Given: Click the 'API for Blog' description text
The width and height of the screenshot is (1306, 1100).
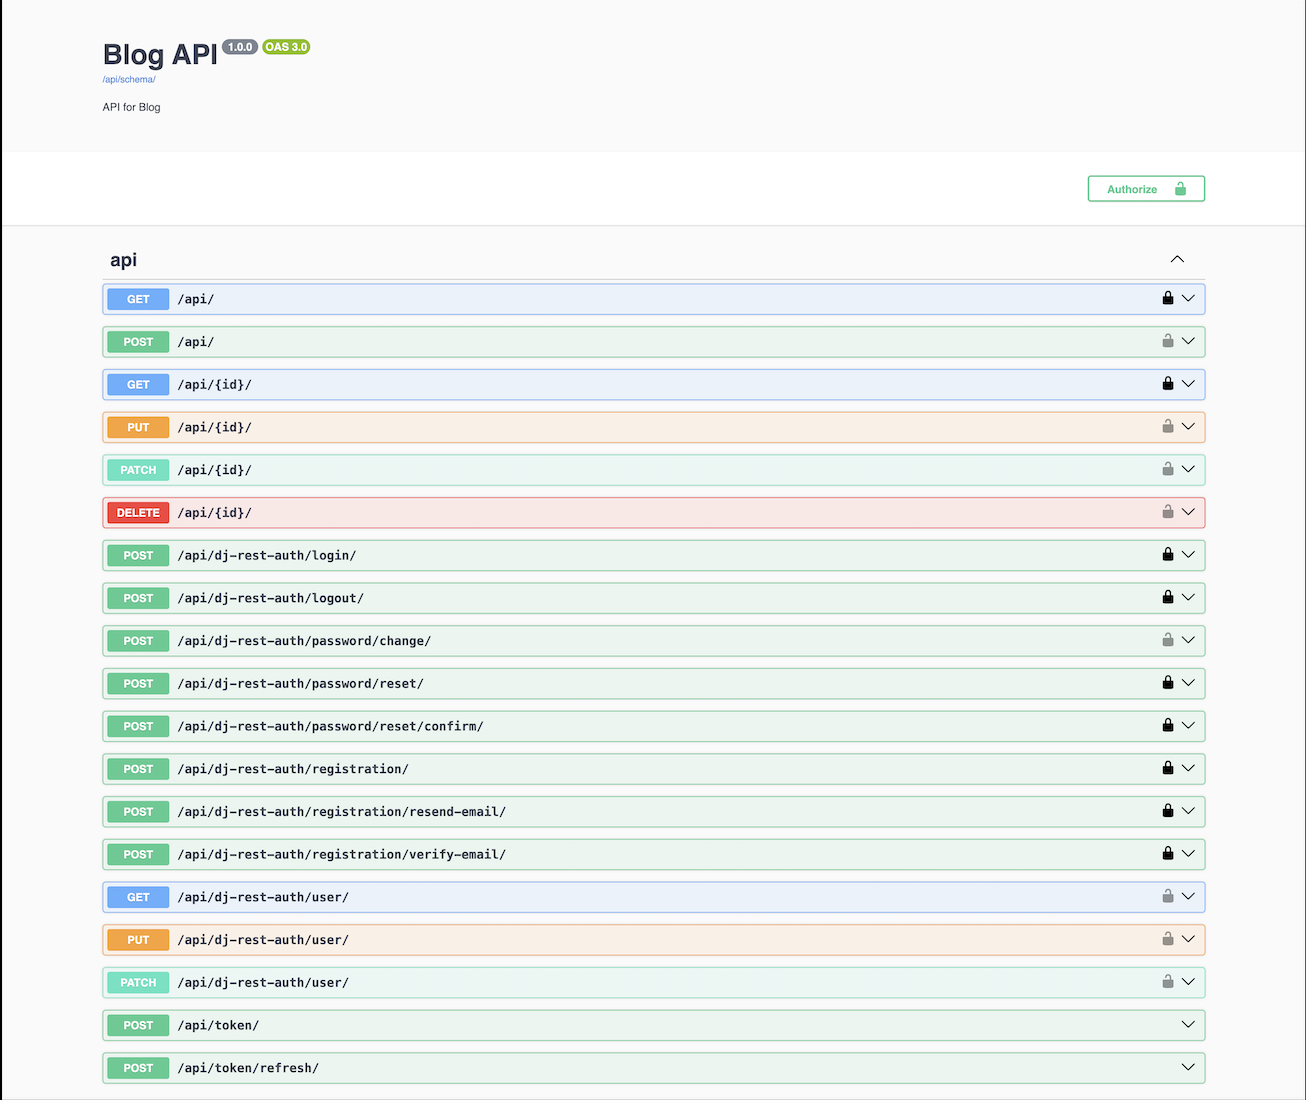Looking at the screenshot, I should tap(131, 107).
